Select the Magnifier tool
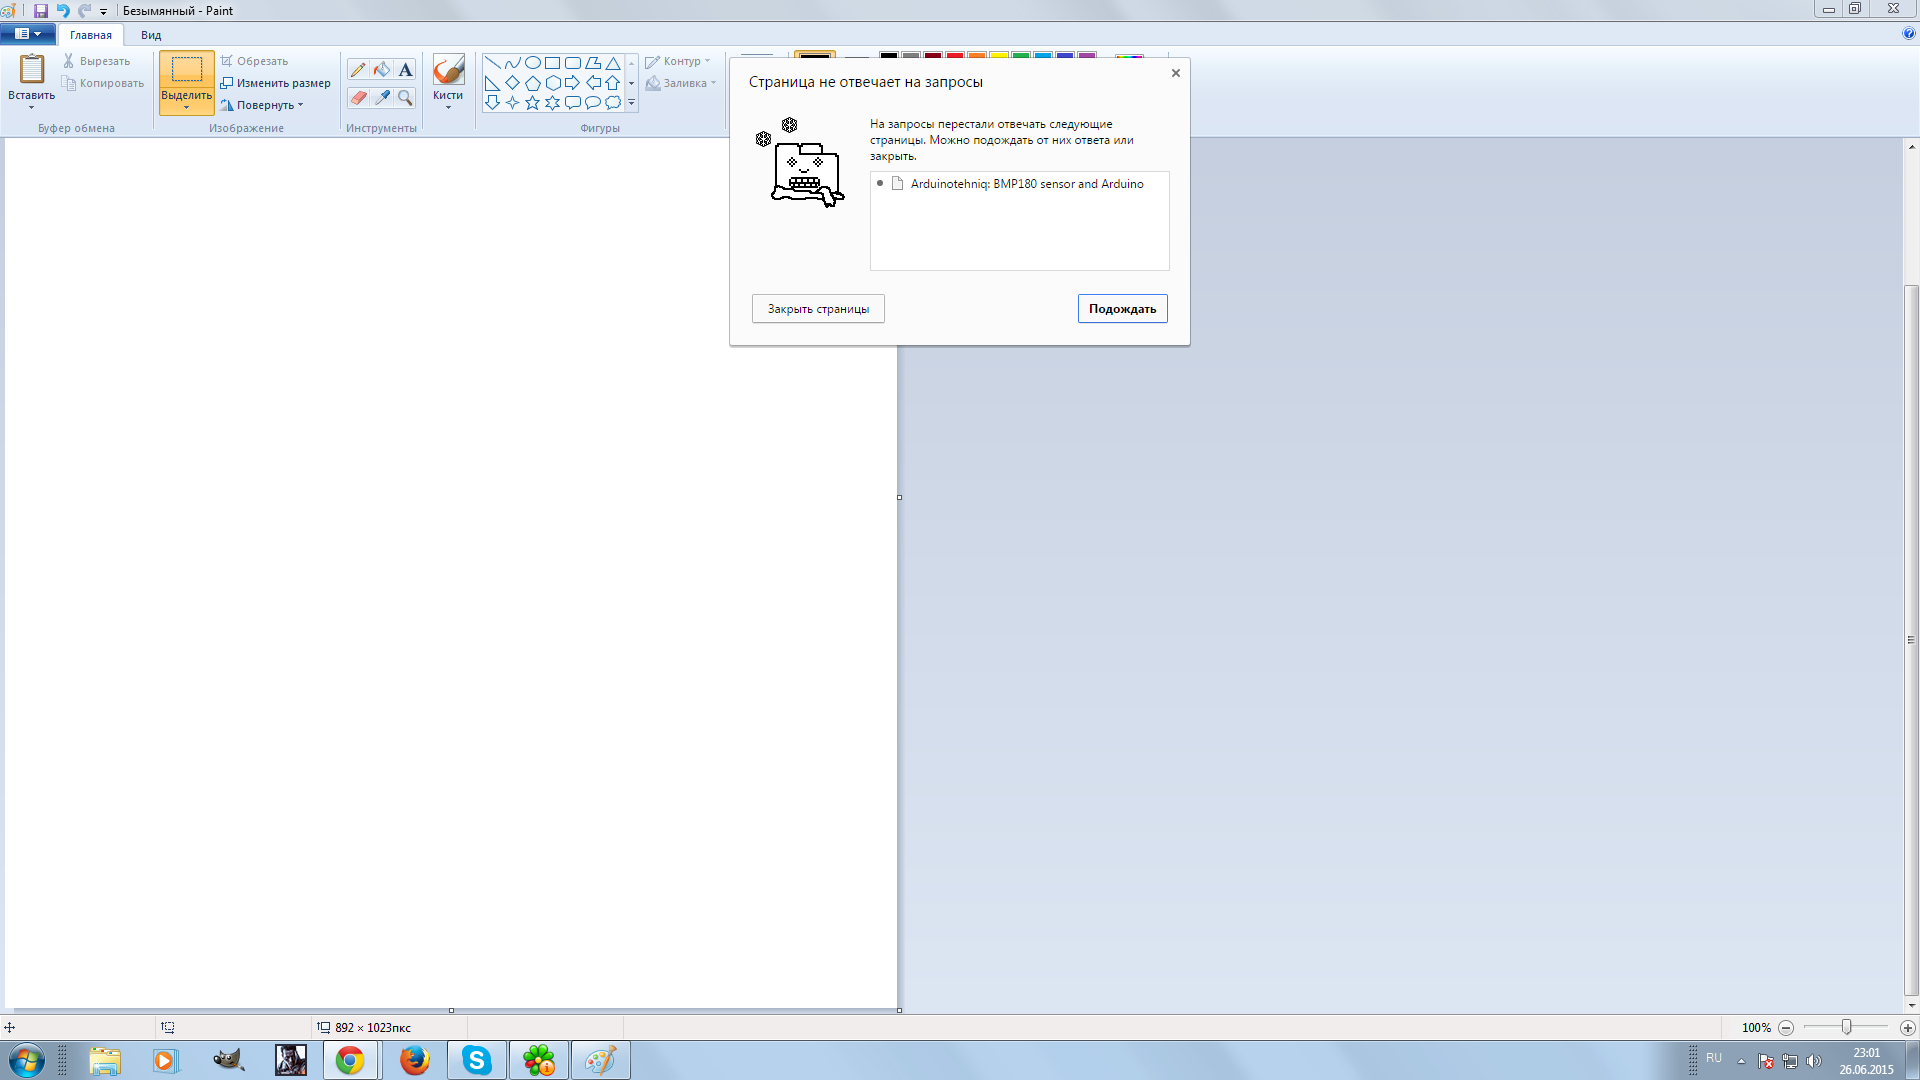 coord(405,97)
